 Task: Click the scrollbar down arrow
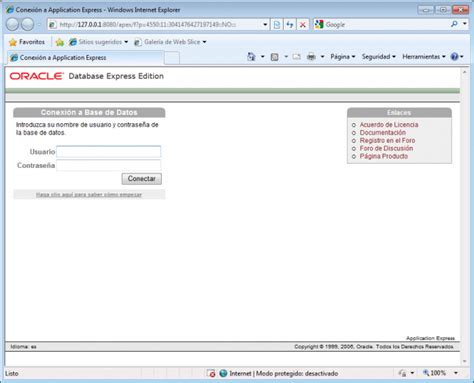[x=465, y=361]
